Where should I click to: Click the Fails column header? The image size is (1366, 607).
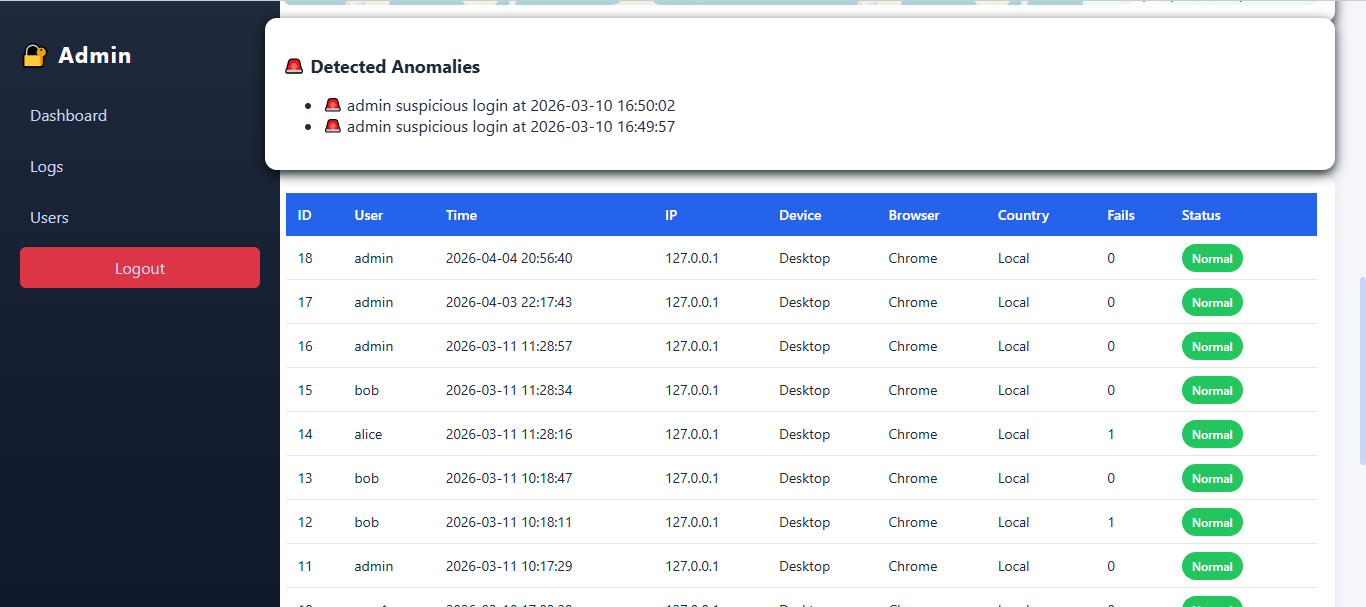[1121, 215]
